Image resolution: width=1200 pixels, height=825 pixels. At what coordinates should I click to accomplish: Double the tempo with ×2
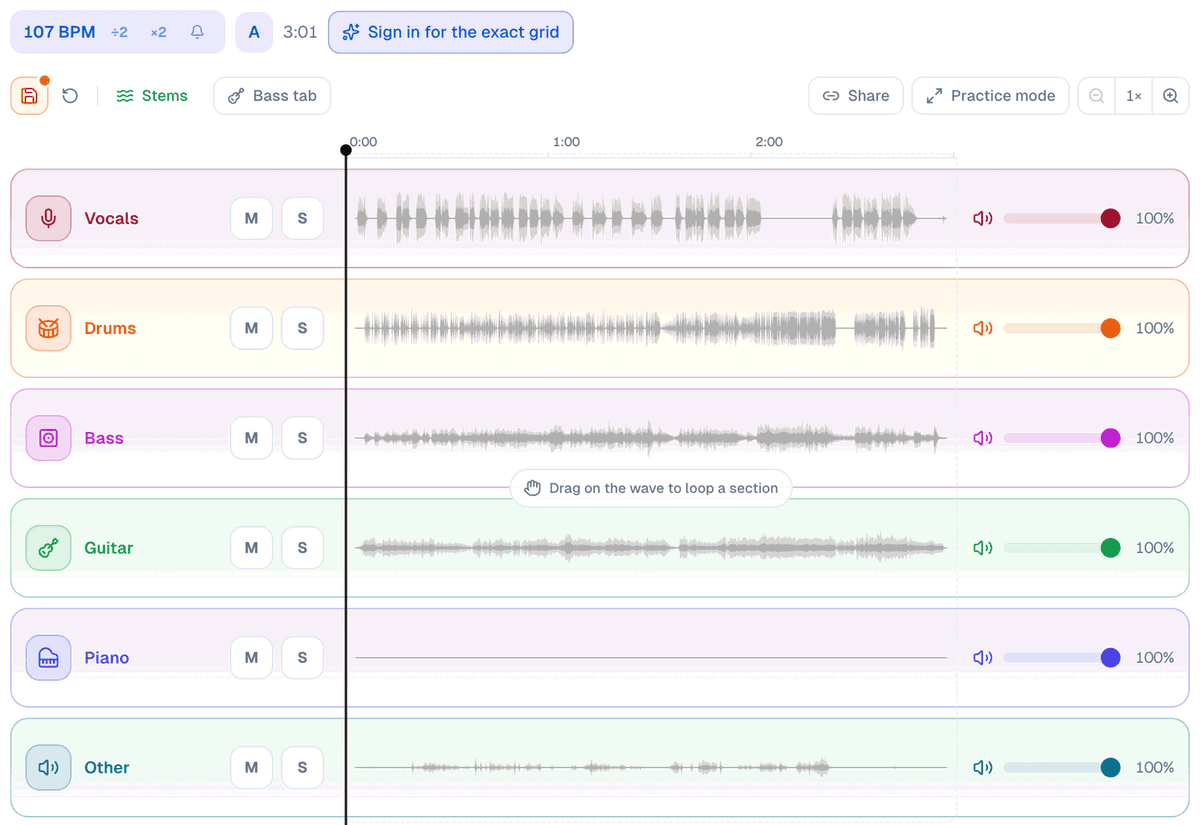point(158,32)
